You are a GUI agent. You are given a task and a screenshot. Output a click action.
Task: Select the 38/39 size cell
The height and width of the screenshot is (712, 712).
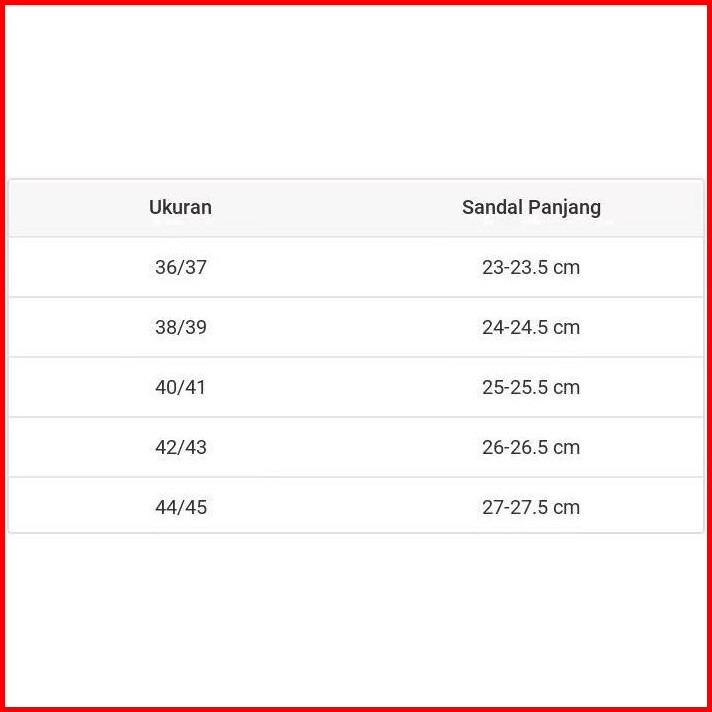click(180, 328)
